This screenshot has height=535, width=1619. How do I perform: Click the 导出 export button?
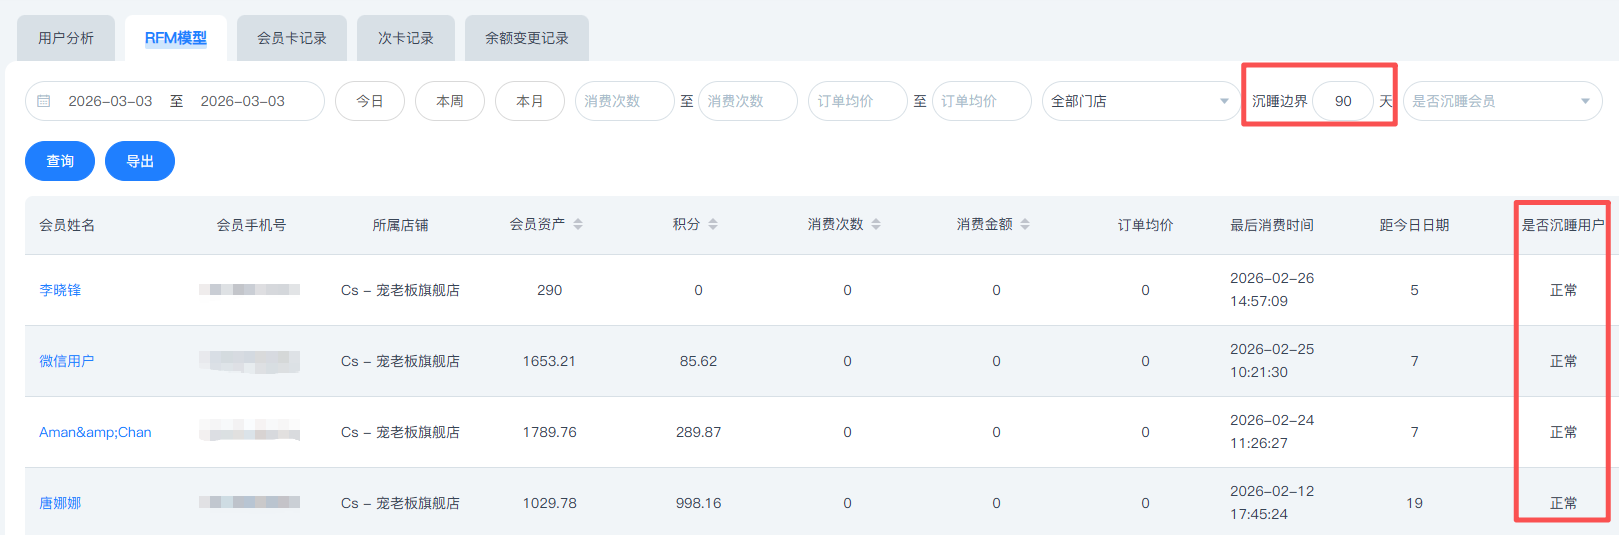(140, 161)
